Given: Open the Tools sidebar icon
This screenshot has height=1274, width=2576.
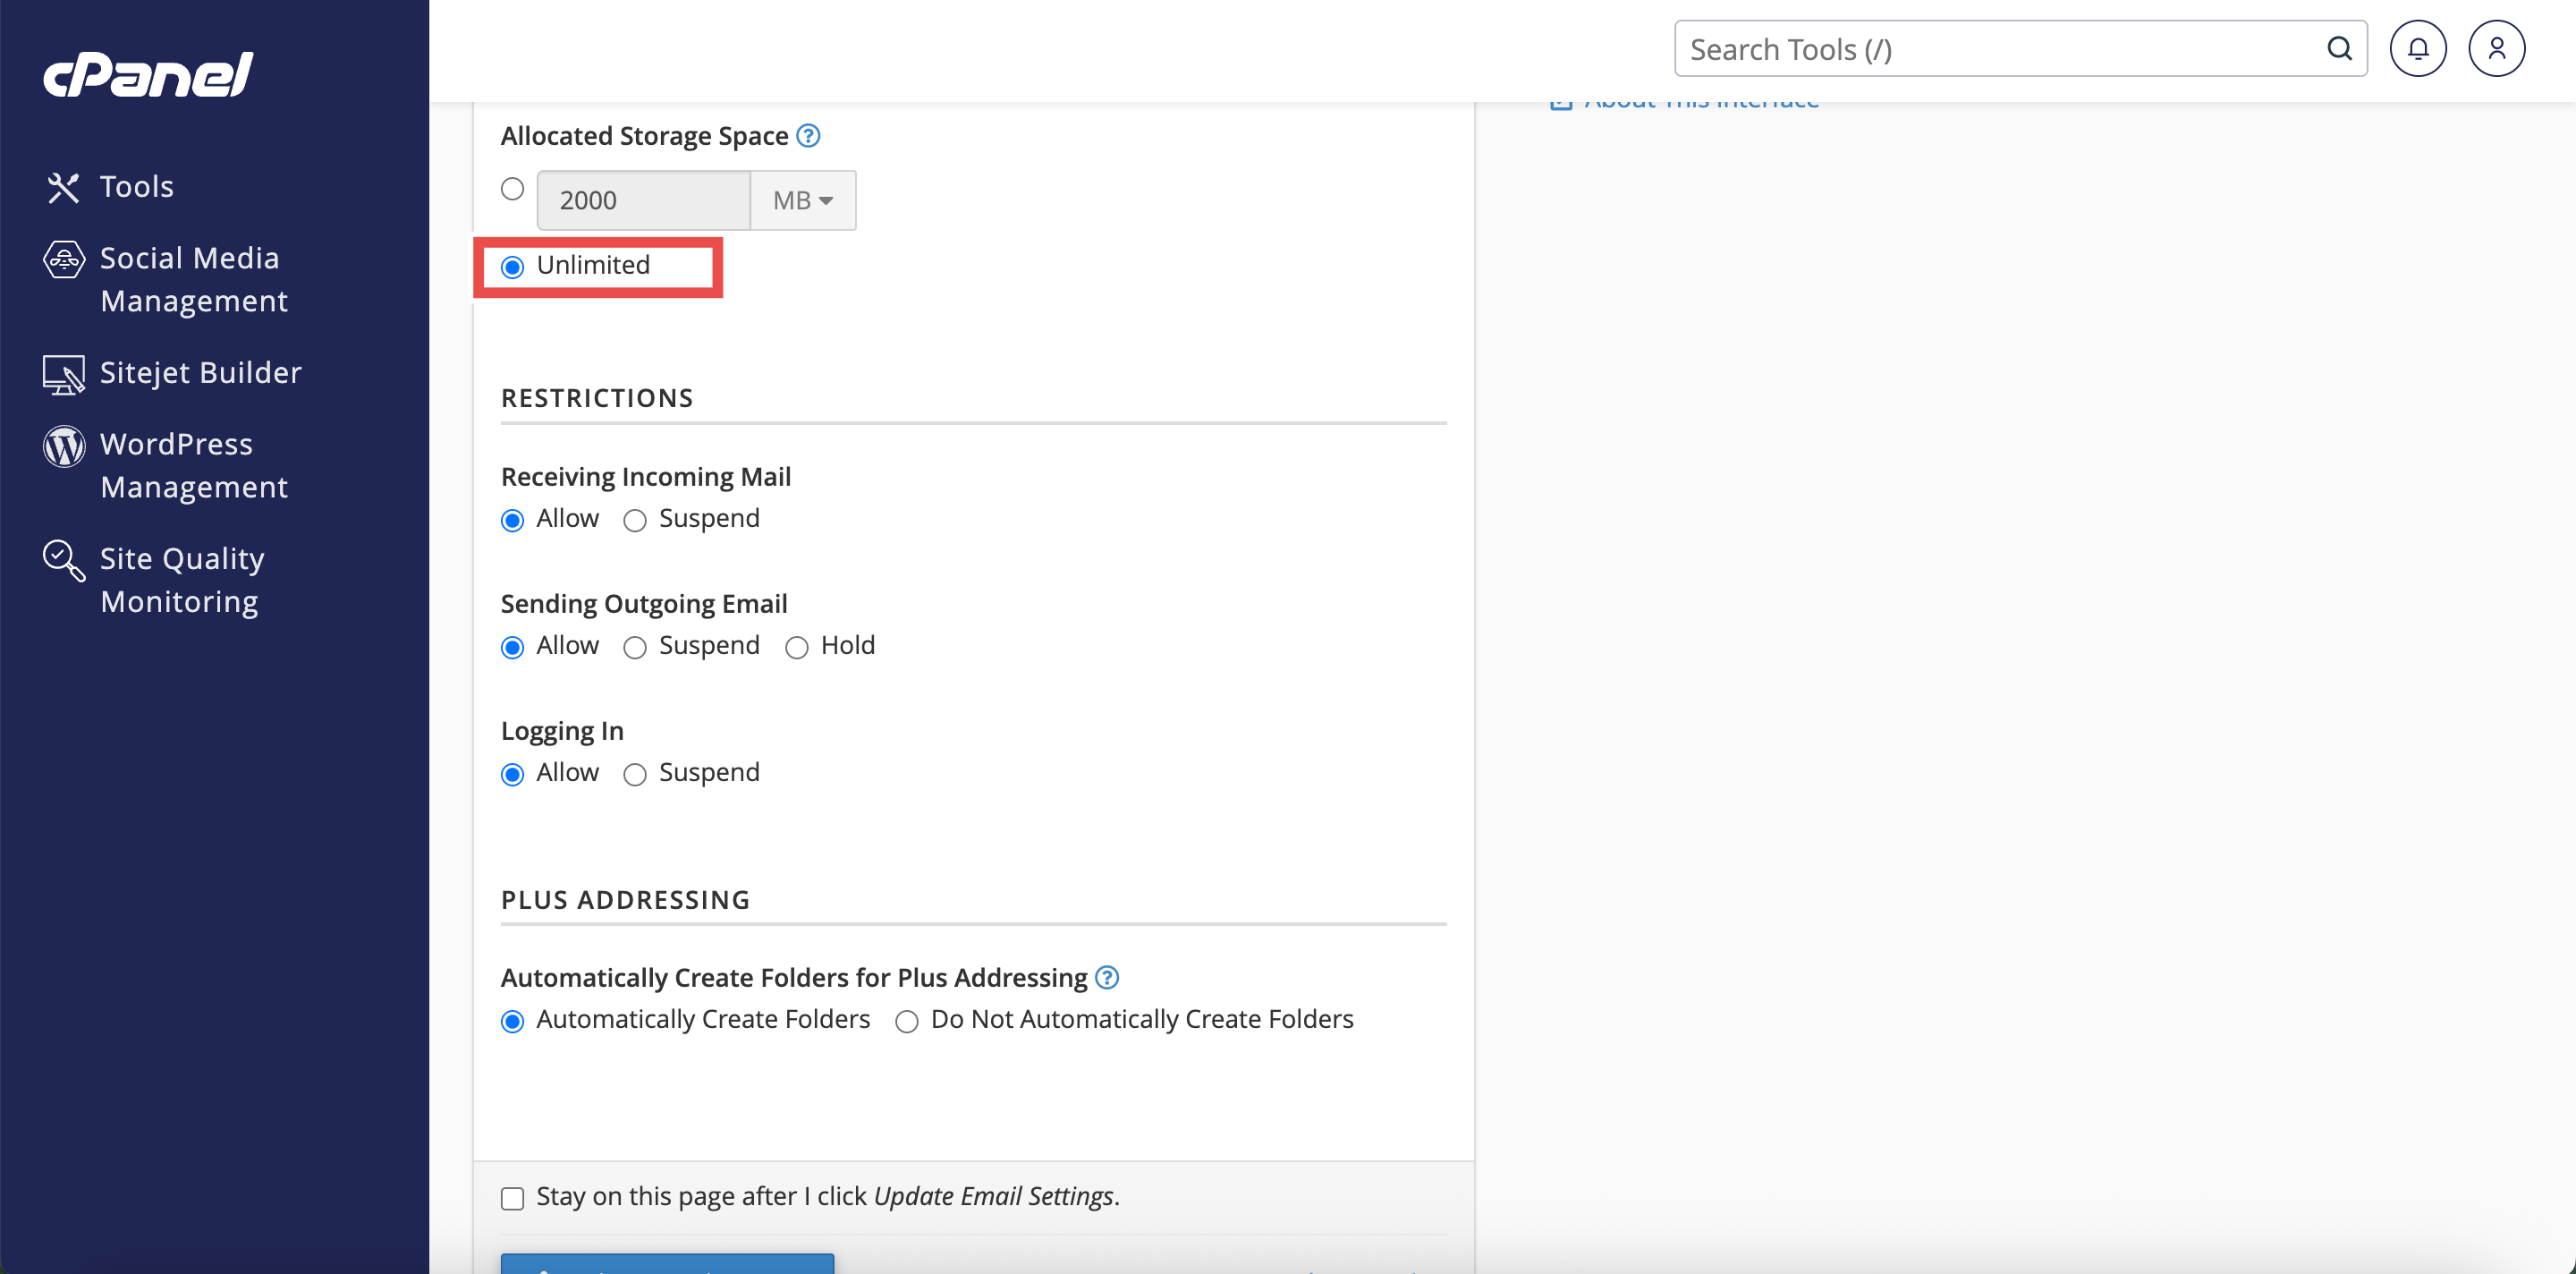Looking at the screenshot, I should (x=63, y=187).
